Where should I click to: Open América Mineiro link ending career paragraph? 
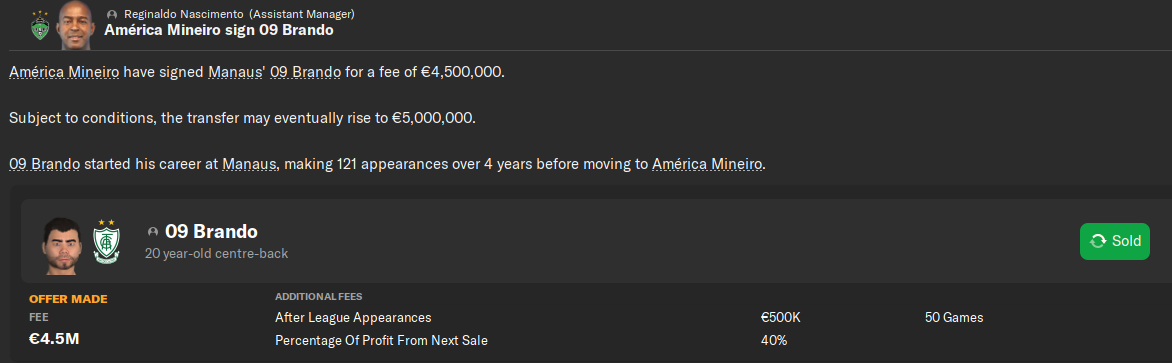tap(708, 164)
